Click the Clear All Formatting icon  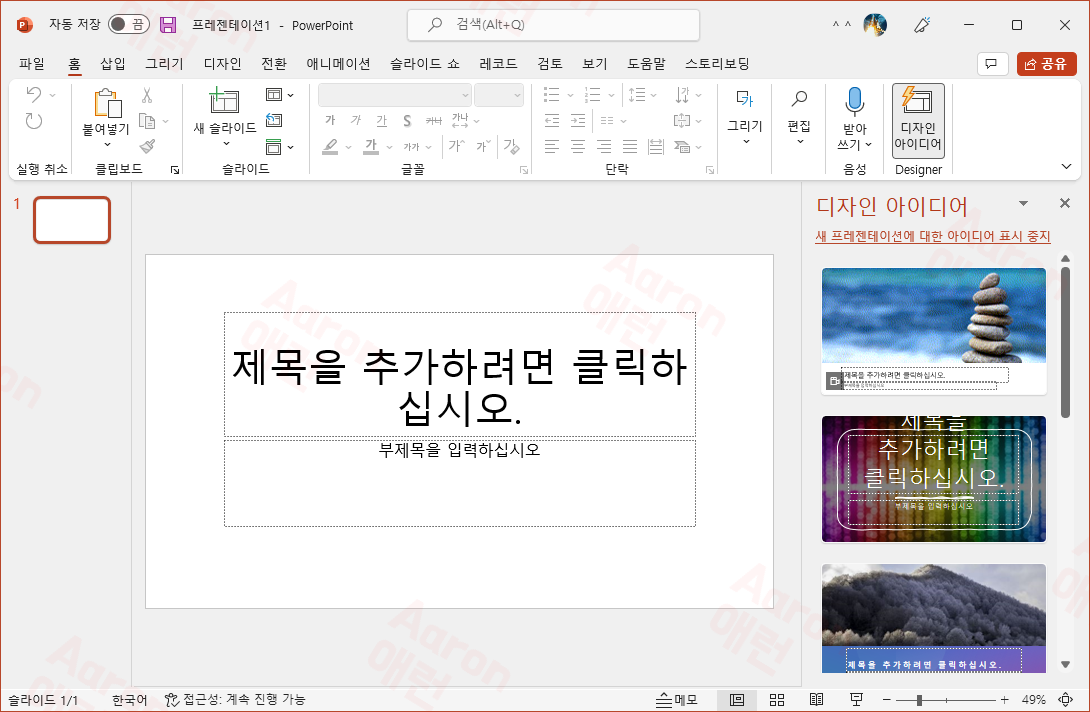pyautogui.click(x=511, y=147)
